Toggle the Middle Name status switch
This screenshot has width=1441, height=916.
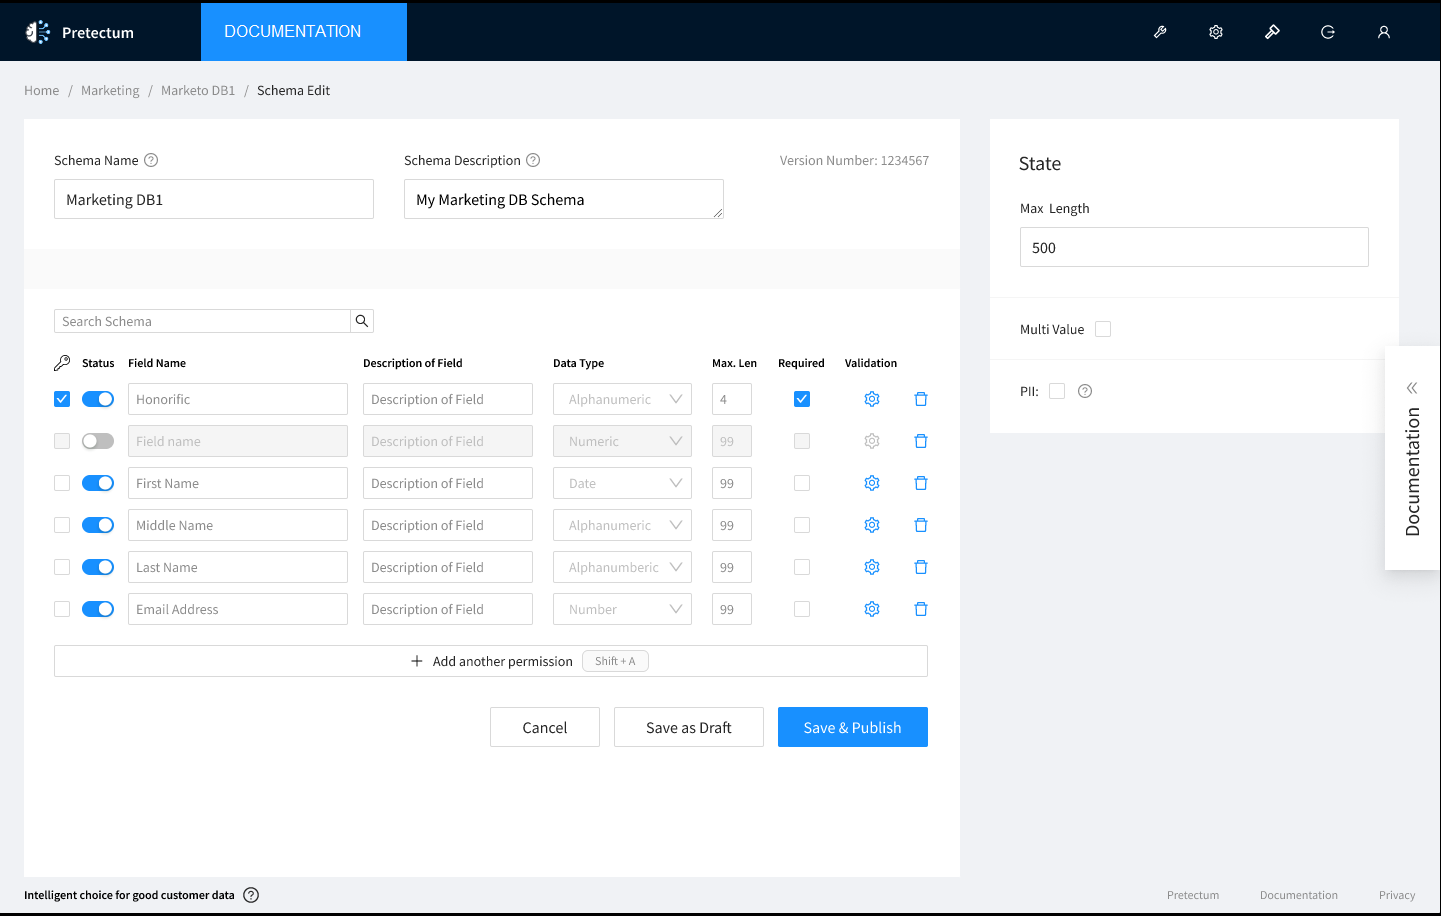pyautogui.click(x=98, y=525)
